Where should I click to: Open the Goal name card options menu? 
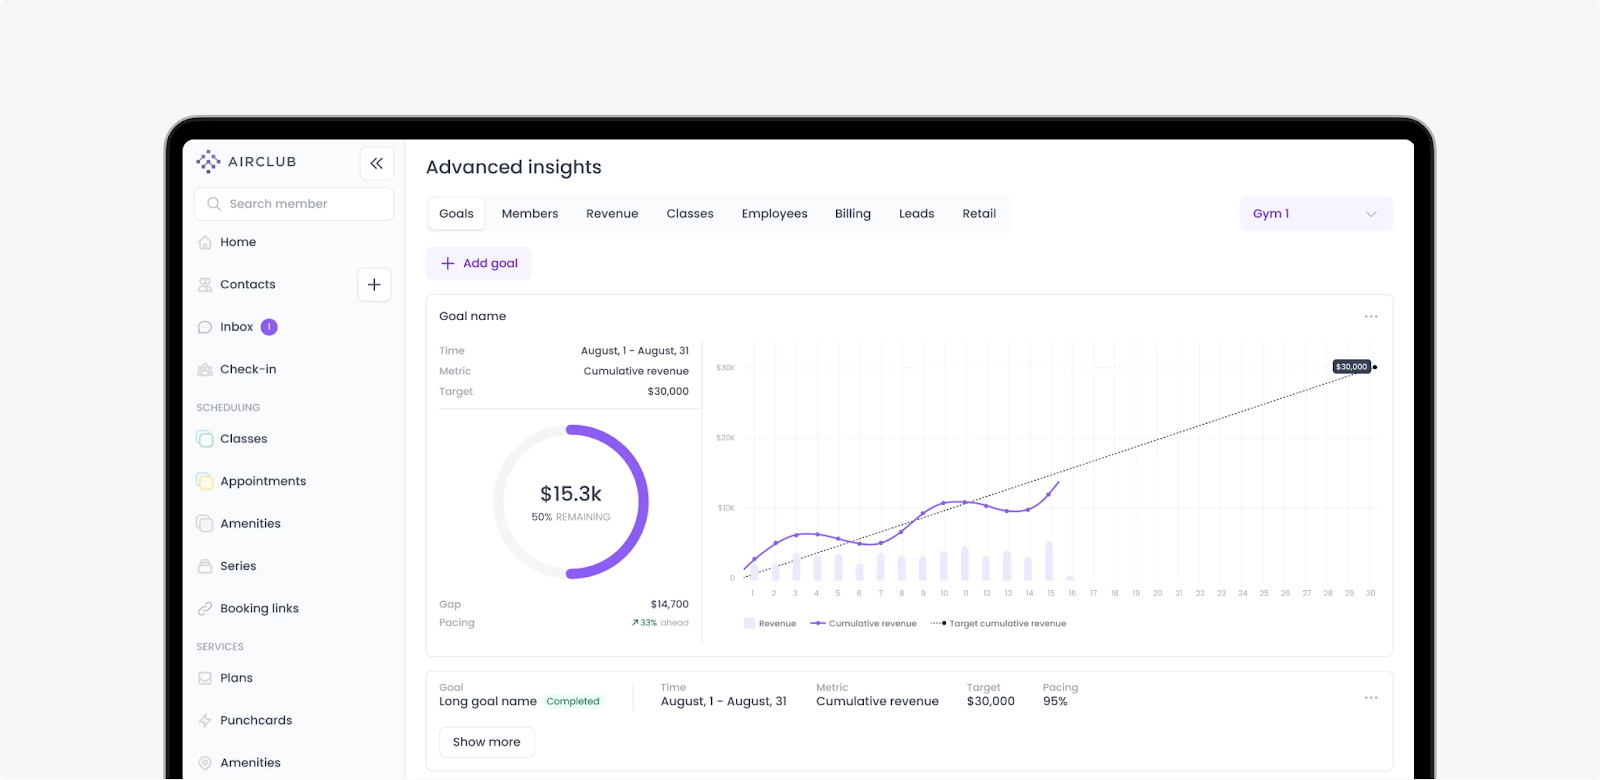[1371, 316]
